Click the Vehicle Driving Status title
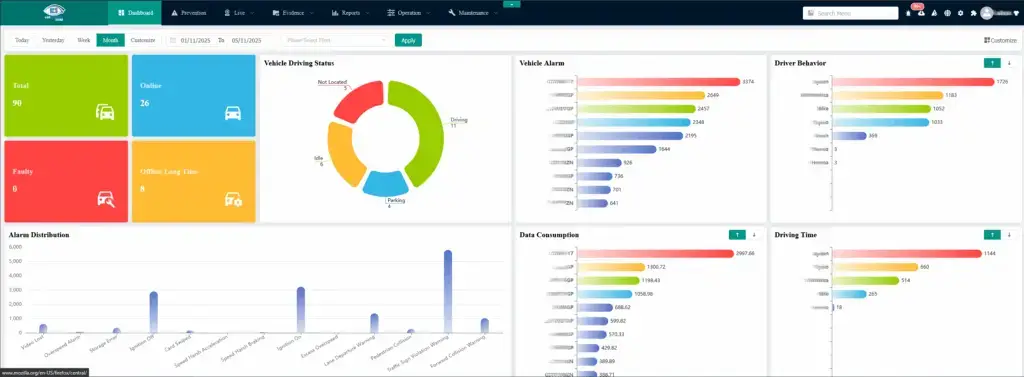 tap(299, 63)
